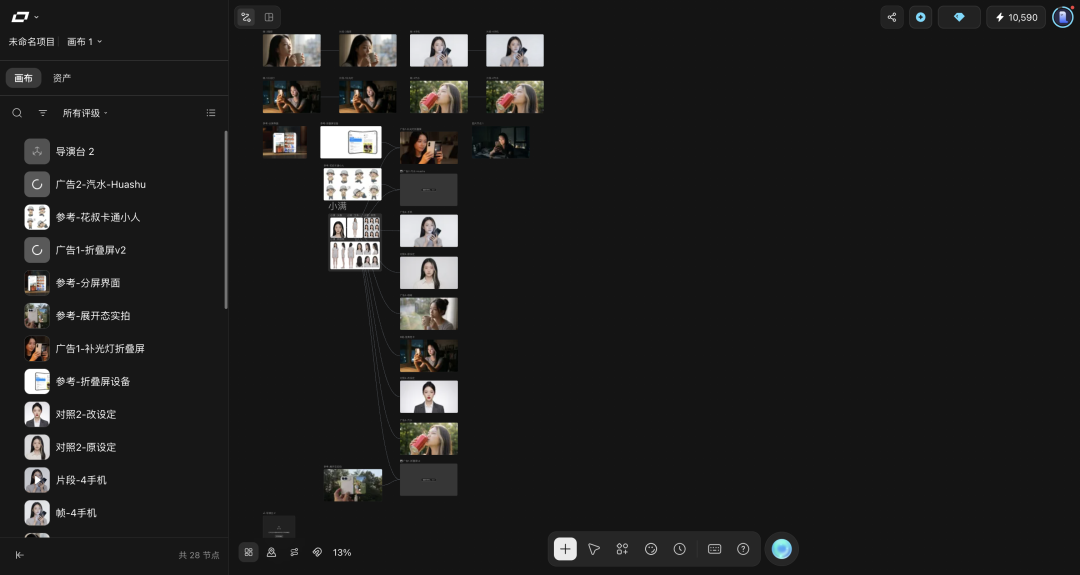Image resolution: width=1080 pixels, height=575 pixels.
Task: Click the dark desk scene node thumbnail
Action: click(500, 143)
